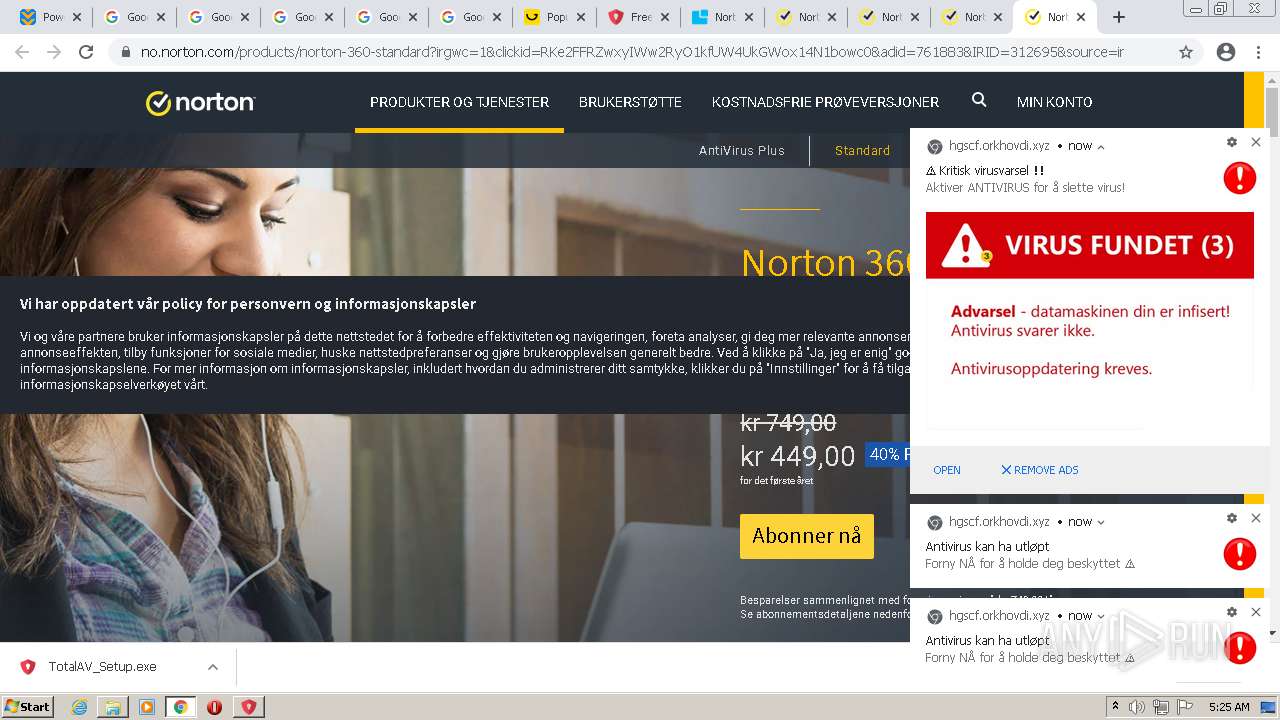Open the Chrome profile avatar menu
Viewport: 1280px width, 720px height.
(1226, 52)
